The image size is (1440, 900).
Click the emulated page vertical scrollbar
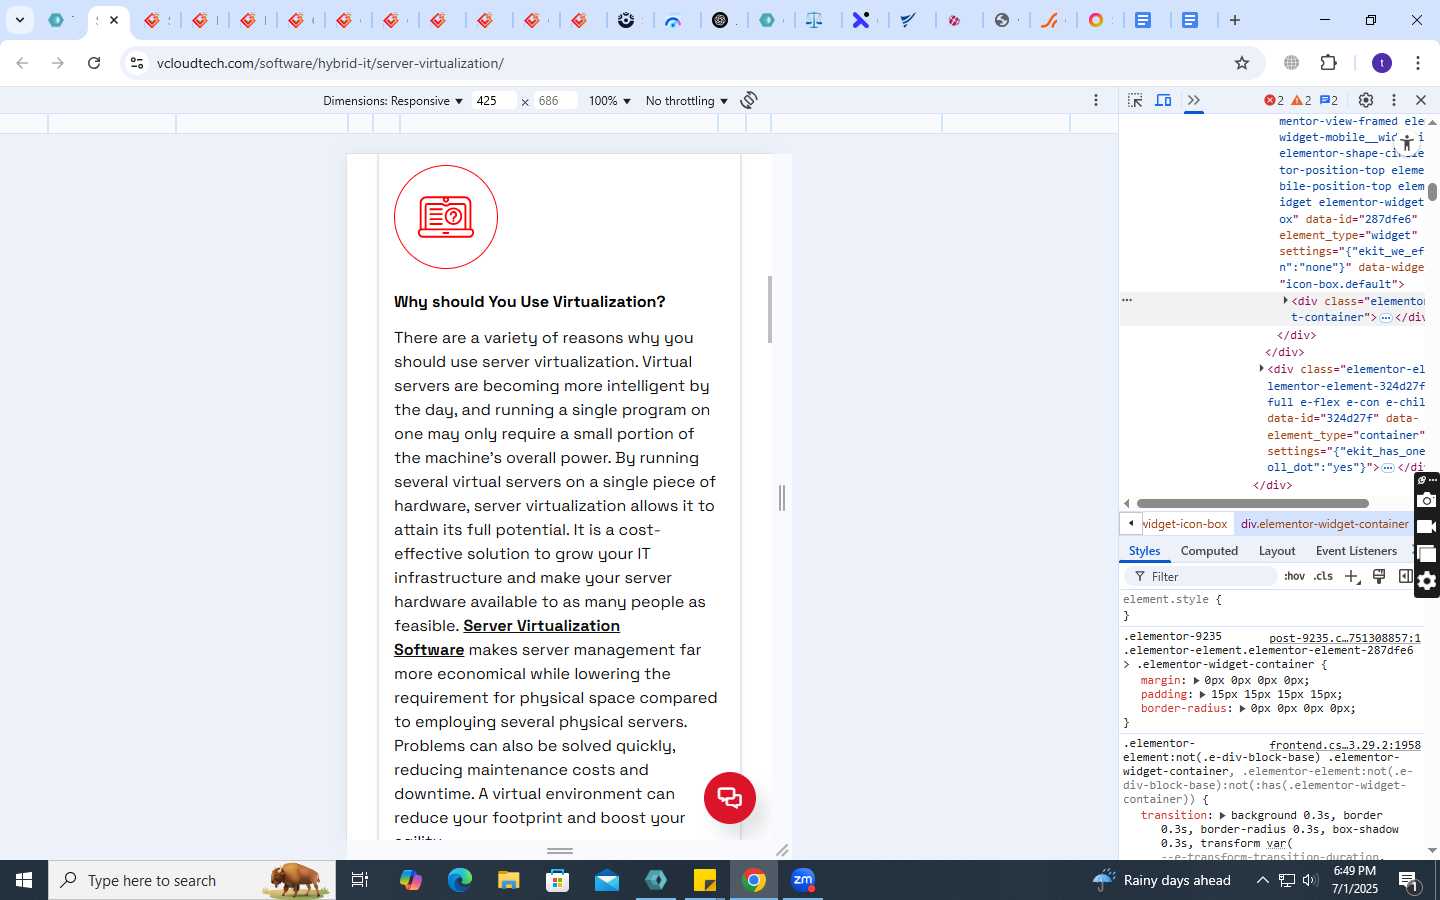tap(769, 309)
